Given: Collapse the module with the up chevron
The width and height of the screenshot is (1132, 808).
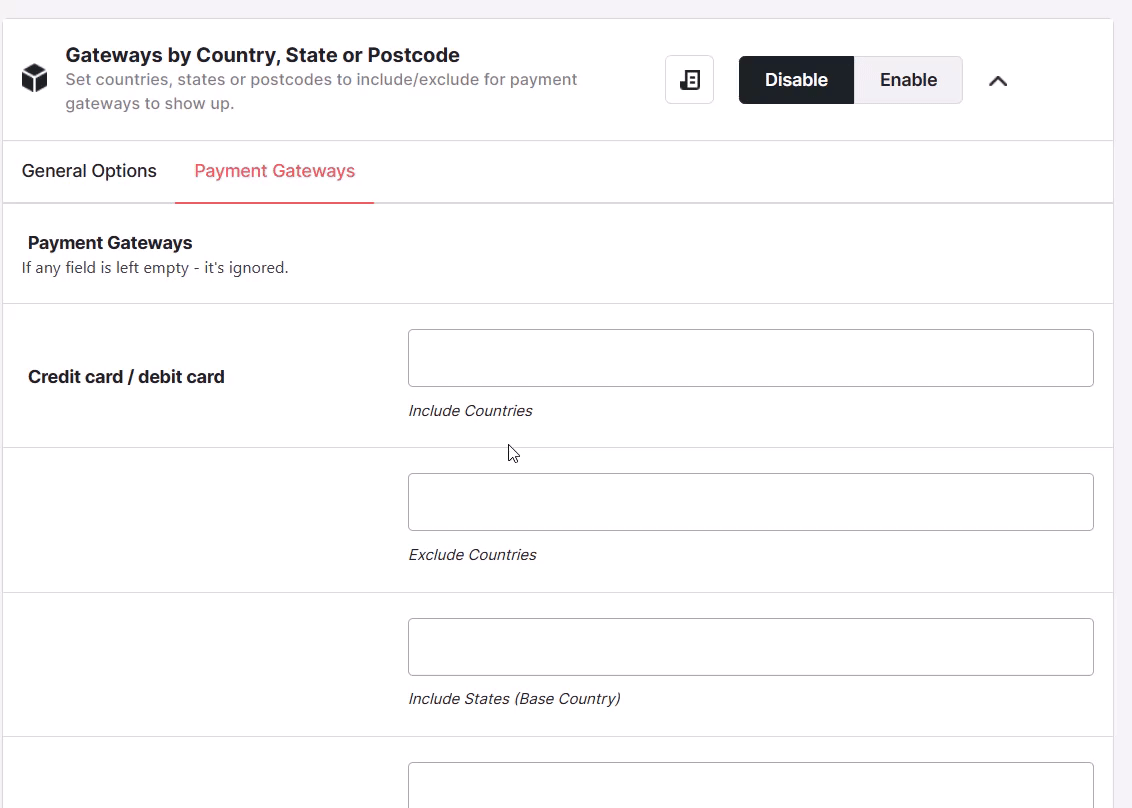Looking at the screenshot, I should click(998, 81).
